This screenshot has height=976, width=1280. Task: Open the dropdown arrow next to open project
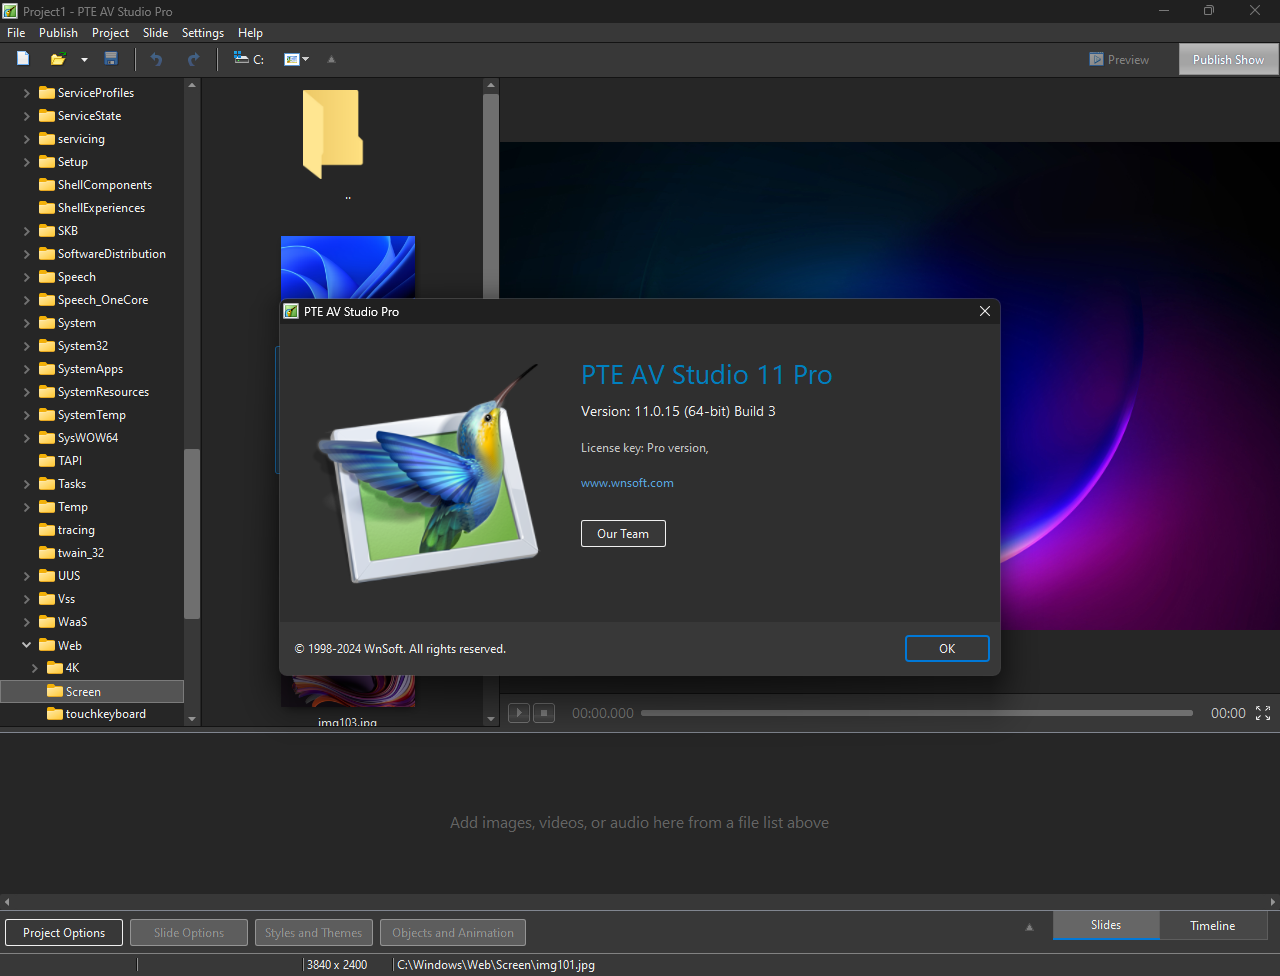[x=84, y=60]
